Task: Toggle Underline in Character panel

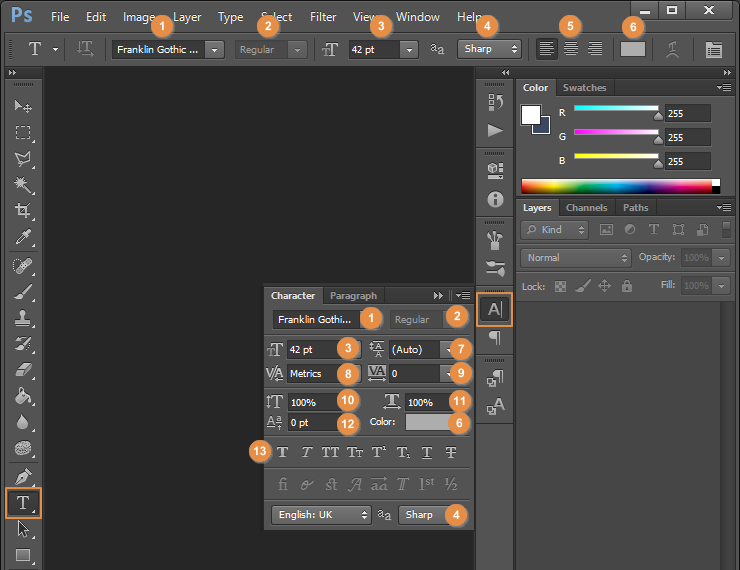Action: (427, 453)
